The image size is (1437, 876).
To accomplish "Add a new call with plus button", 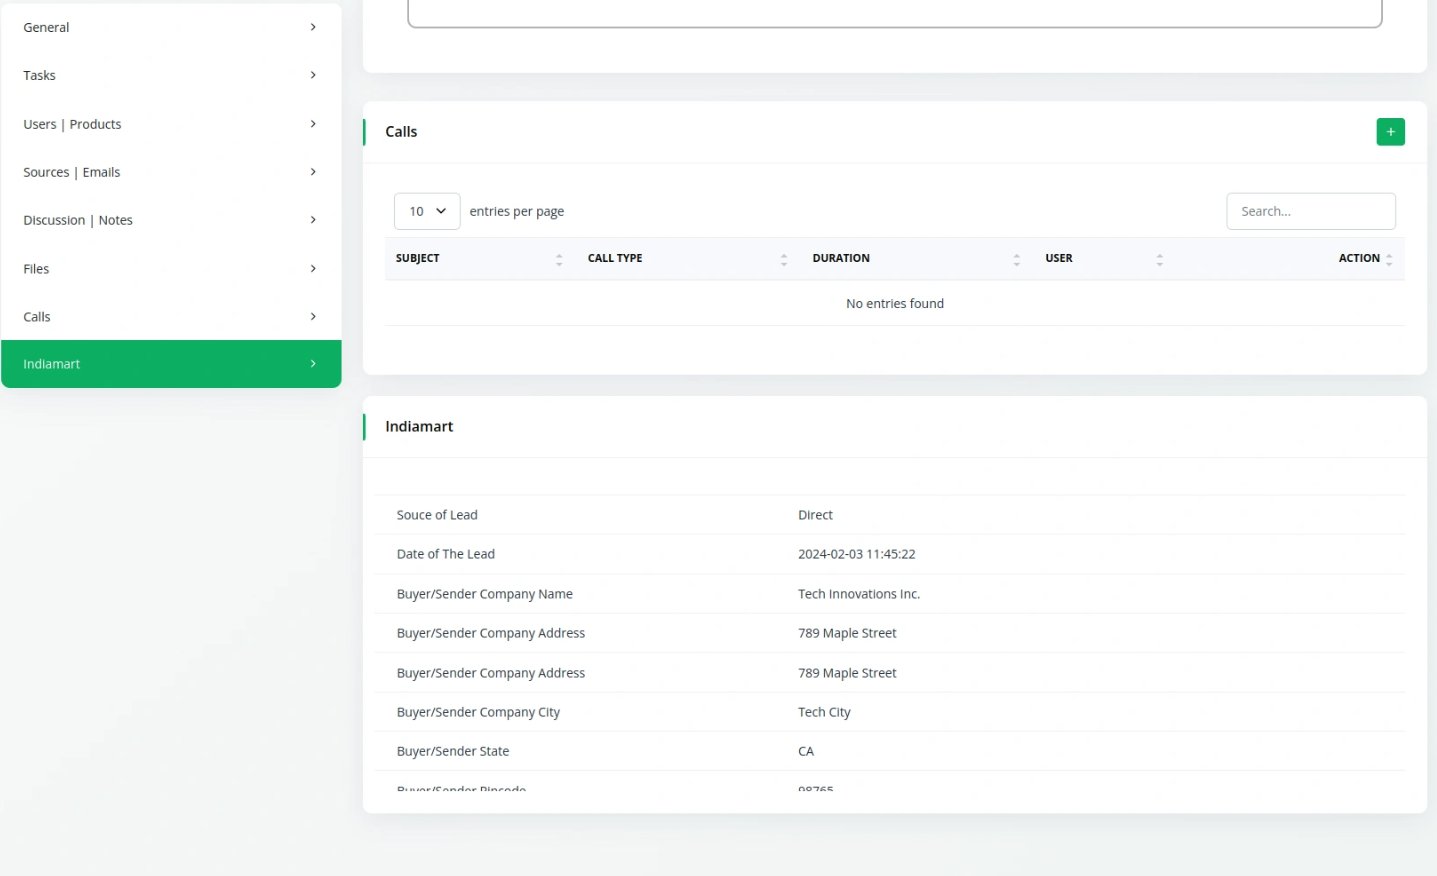I will 1390,132.
